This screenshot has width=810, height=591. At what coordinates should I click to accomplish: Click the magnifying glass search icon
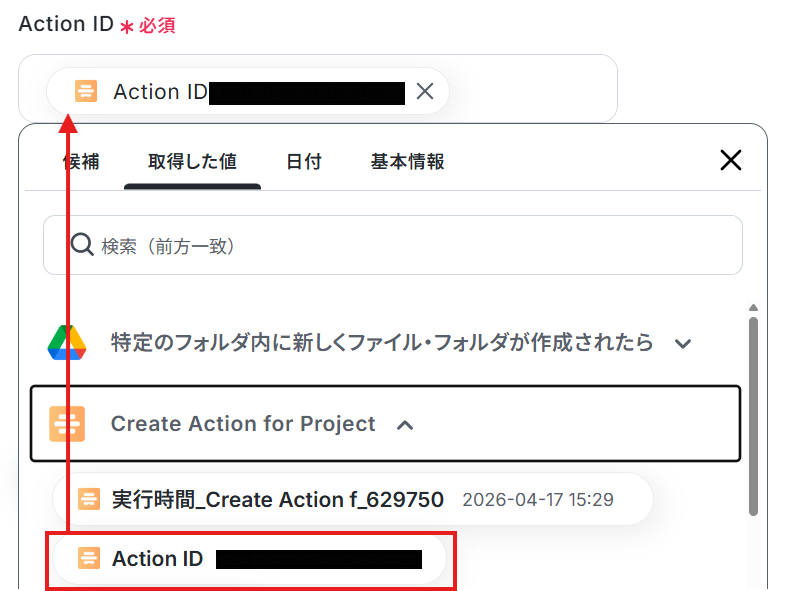coord(81,245)
